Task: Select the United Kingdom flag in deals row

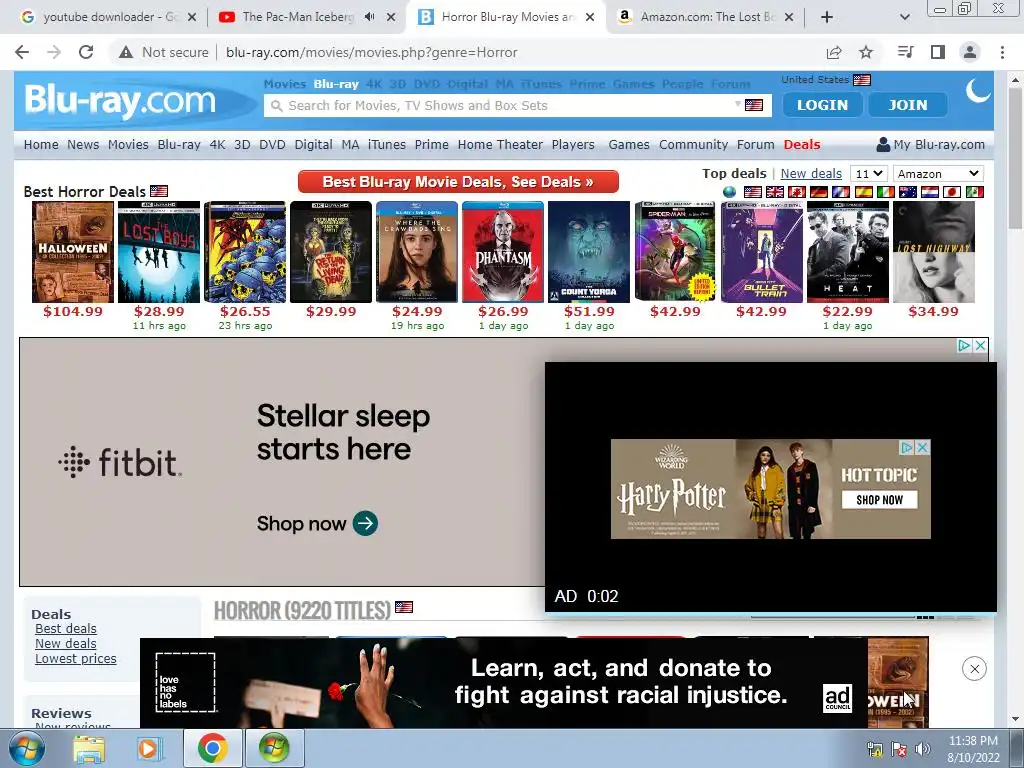Action: click(775, 191)
